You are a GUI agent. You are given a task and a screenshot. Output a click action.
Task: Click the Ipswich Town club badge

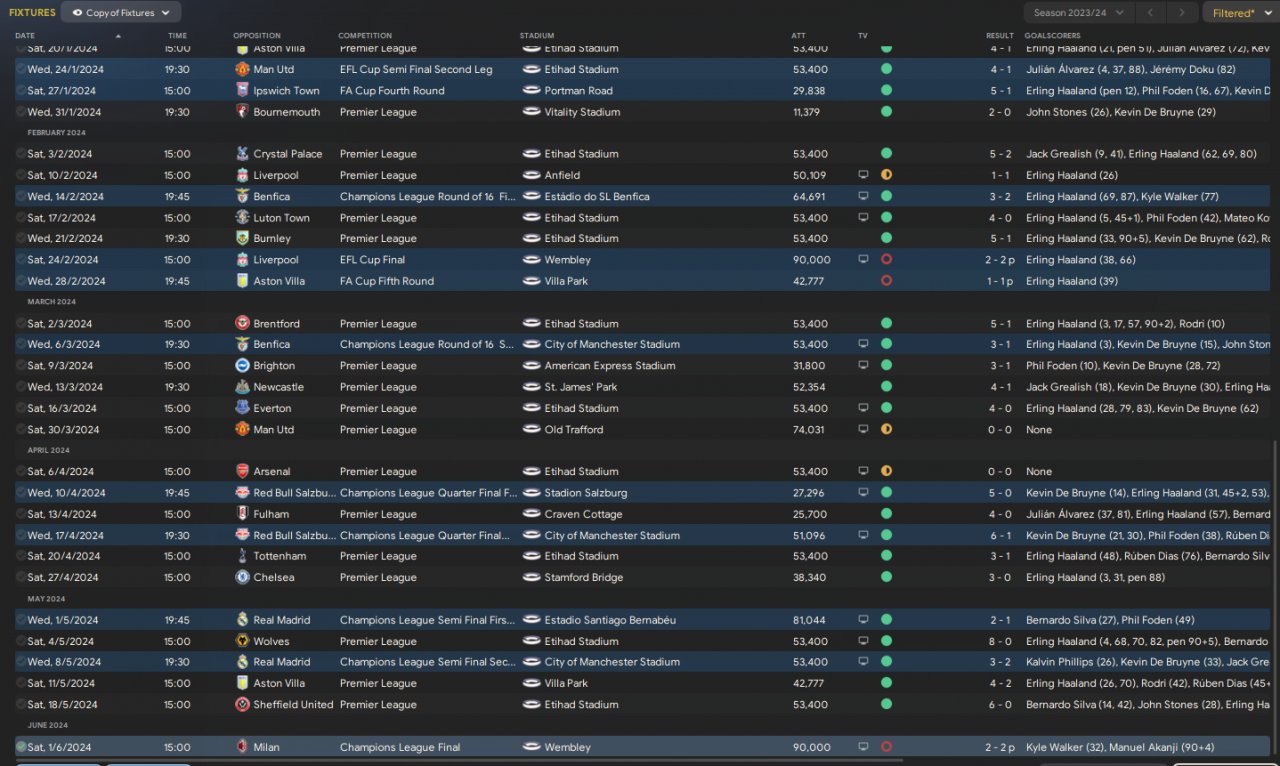[242, 91]
